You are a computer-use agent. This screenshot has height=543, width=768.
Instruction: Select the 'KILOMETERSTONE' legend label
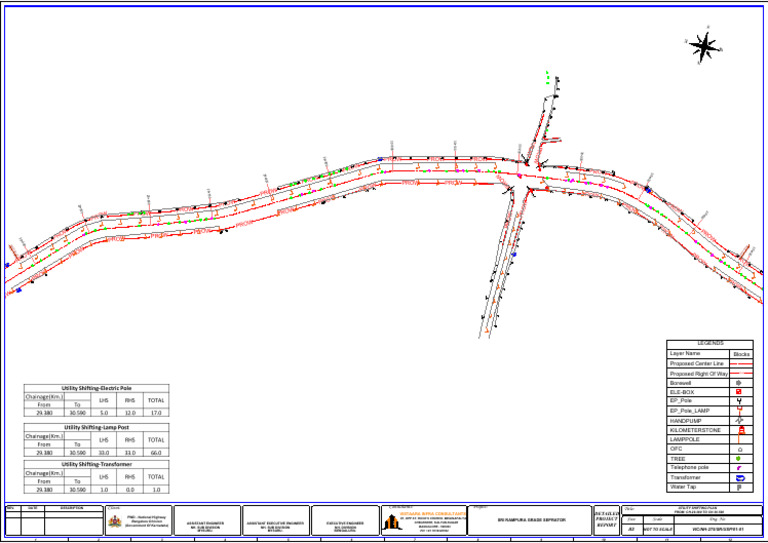point(695,430)
